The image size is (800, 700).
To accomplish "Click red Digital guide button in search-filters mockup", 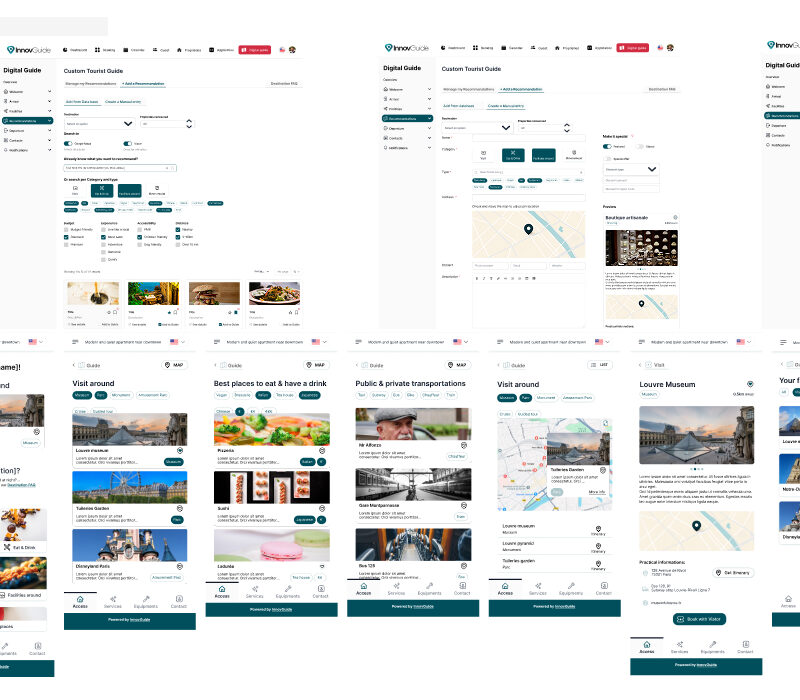I will pos(255,50).
